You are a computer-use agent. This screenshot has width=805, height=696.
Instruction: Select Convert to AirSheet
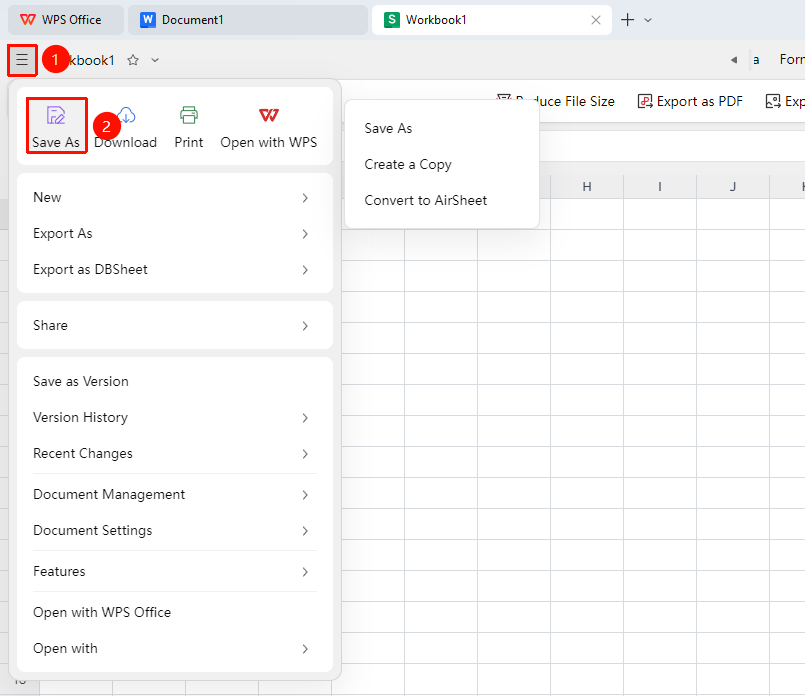442,200
